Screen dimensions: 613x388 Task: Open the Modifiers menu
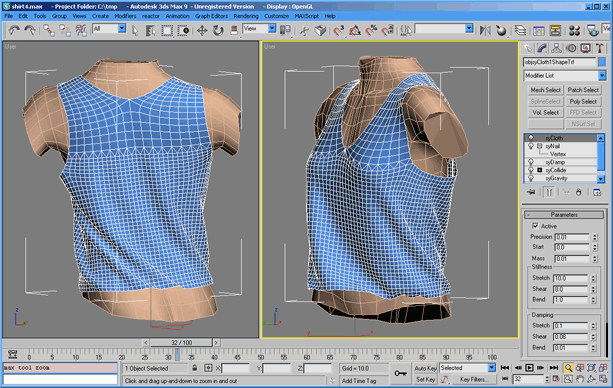[x=125, y=16]
